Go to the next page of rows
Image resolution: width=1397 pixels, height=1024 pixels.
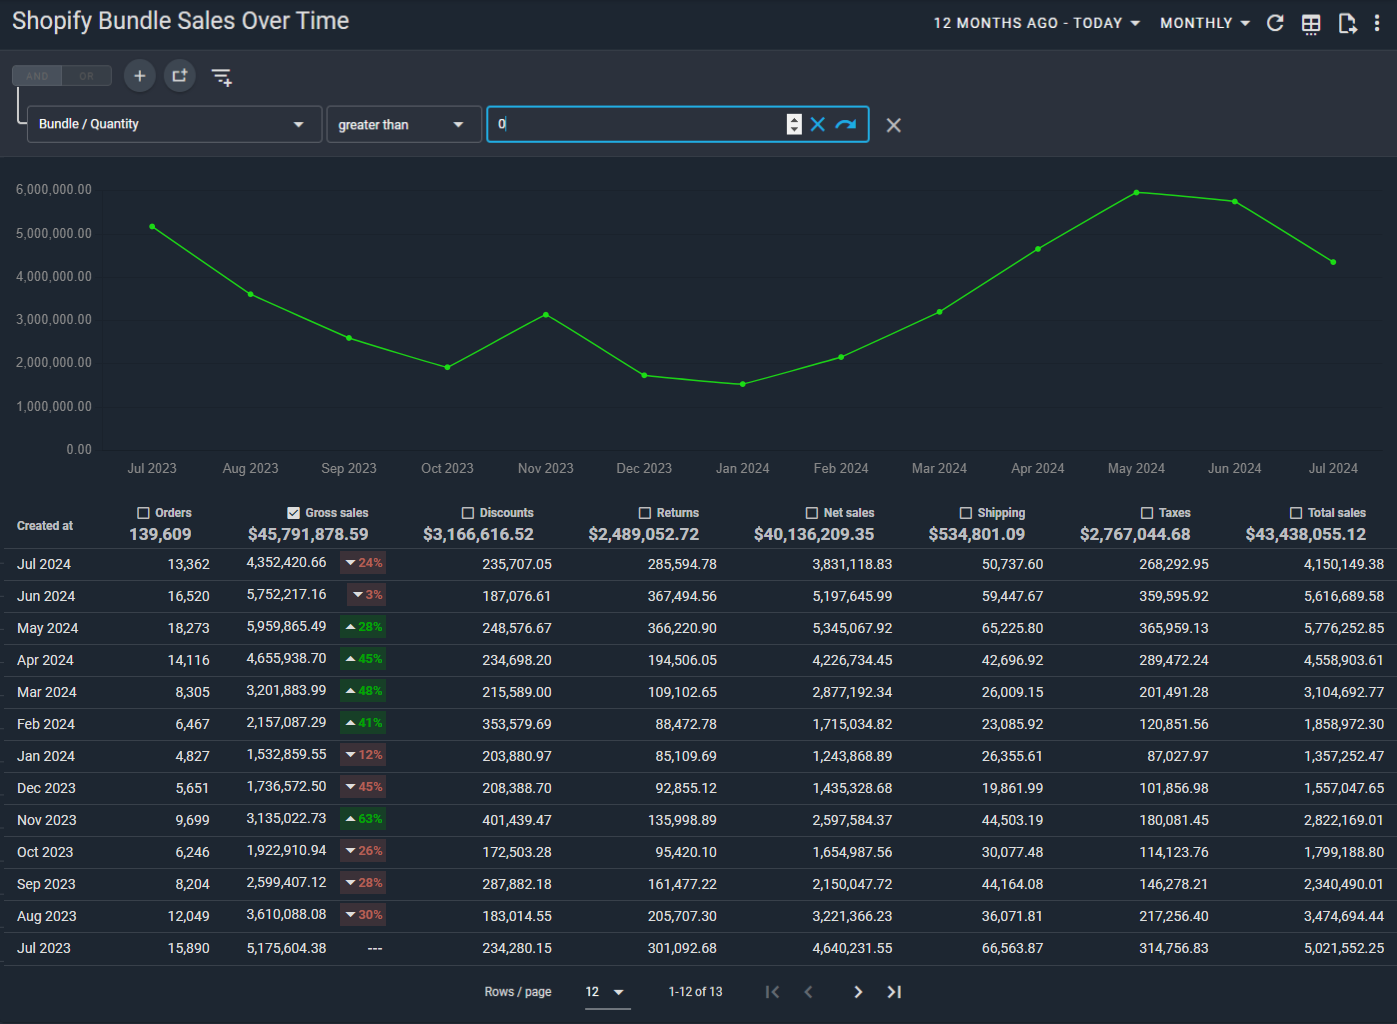tap(857, 992)
